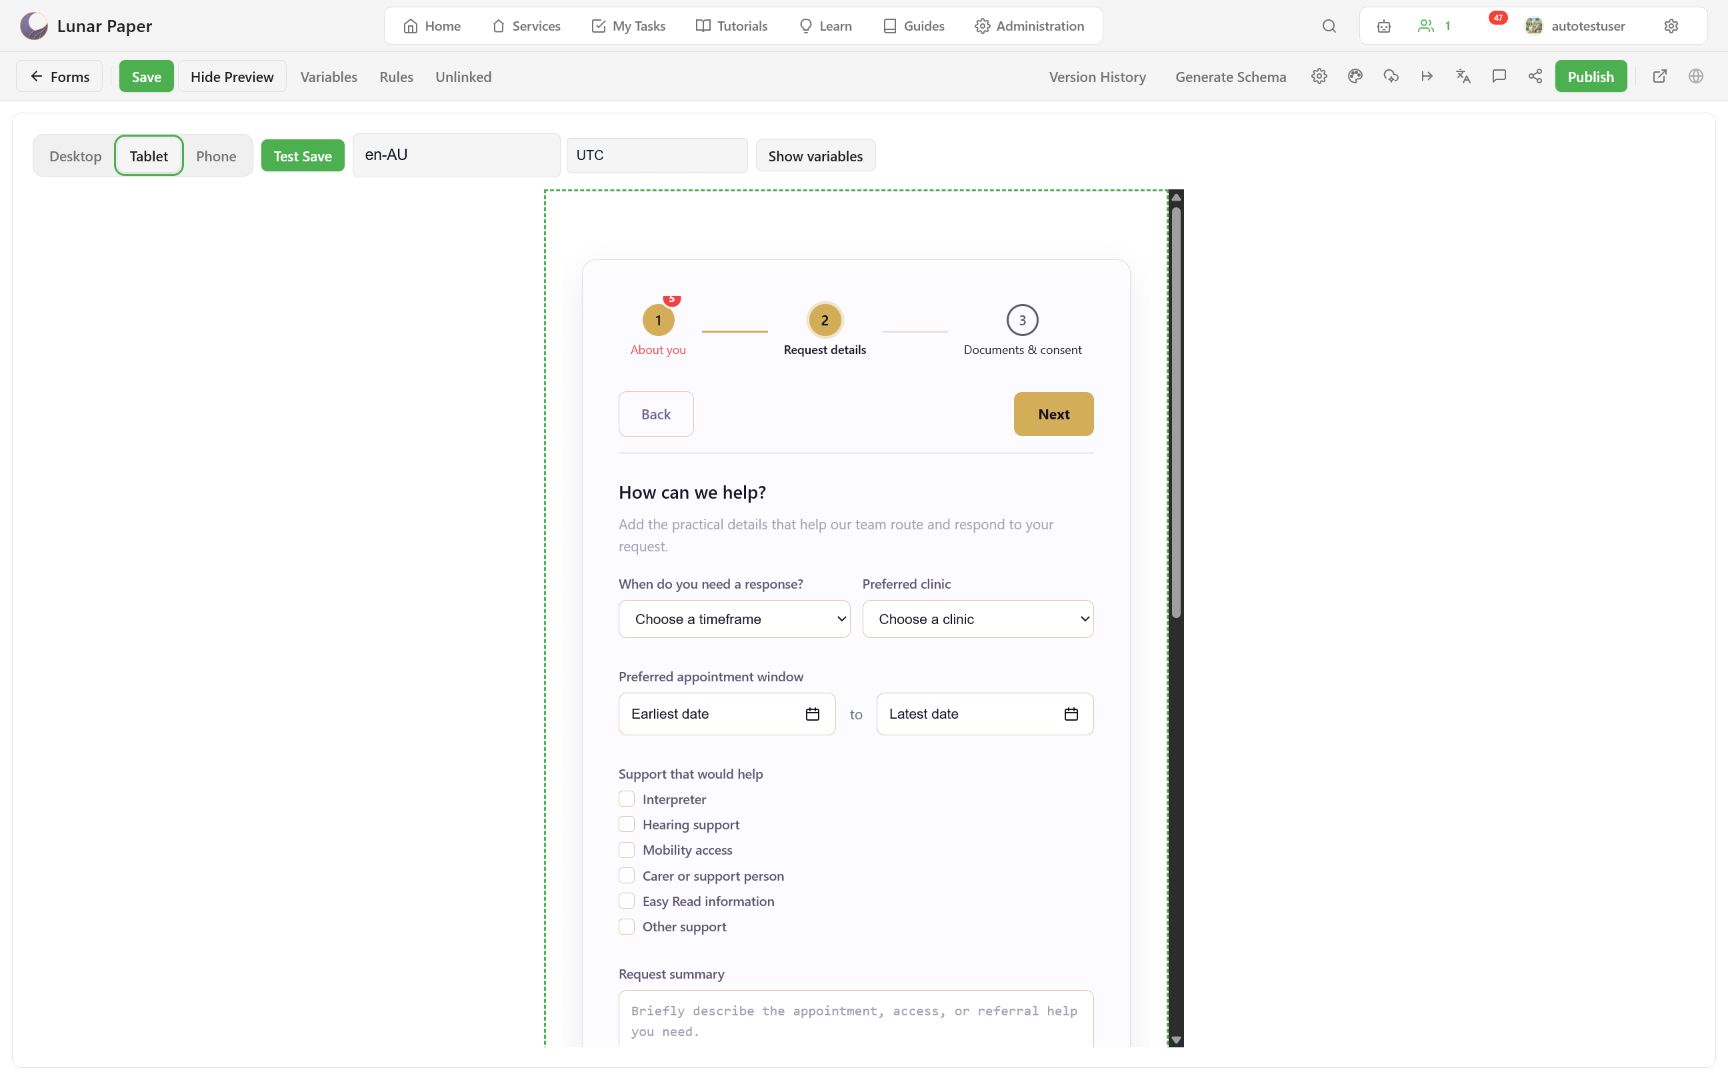Open the Administration menu
1728x1080 pixels.
[x=1029, y=26]
